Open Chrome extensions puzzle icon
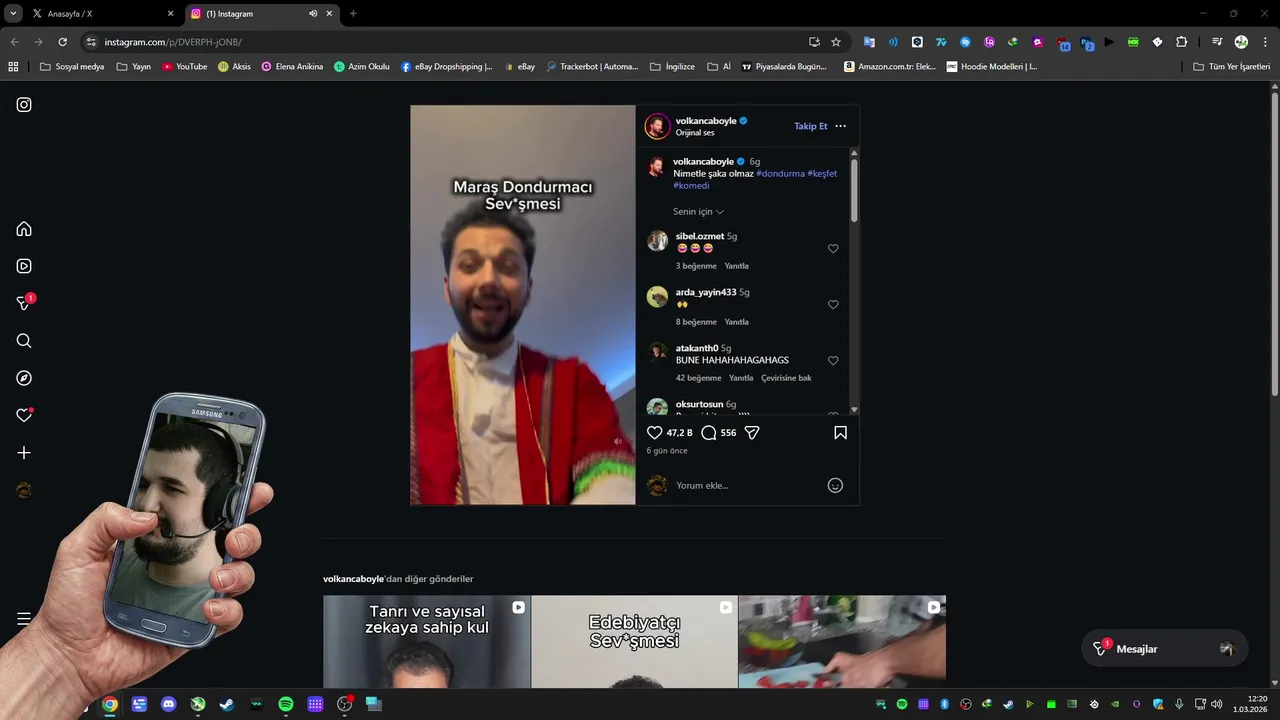This screenshot has height=720, width=1280. [x=1181, y=42]
